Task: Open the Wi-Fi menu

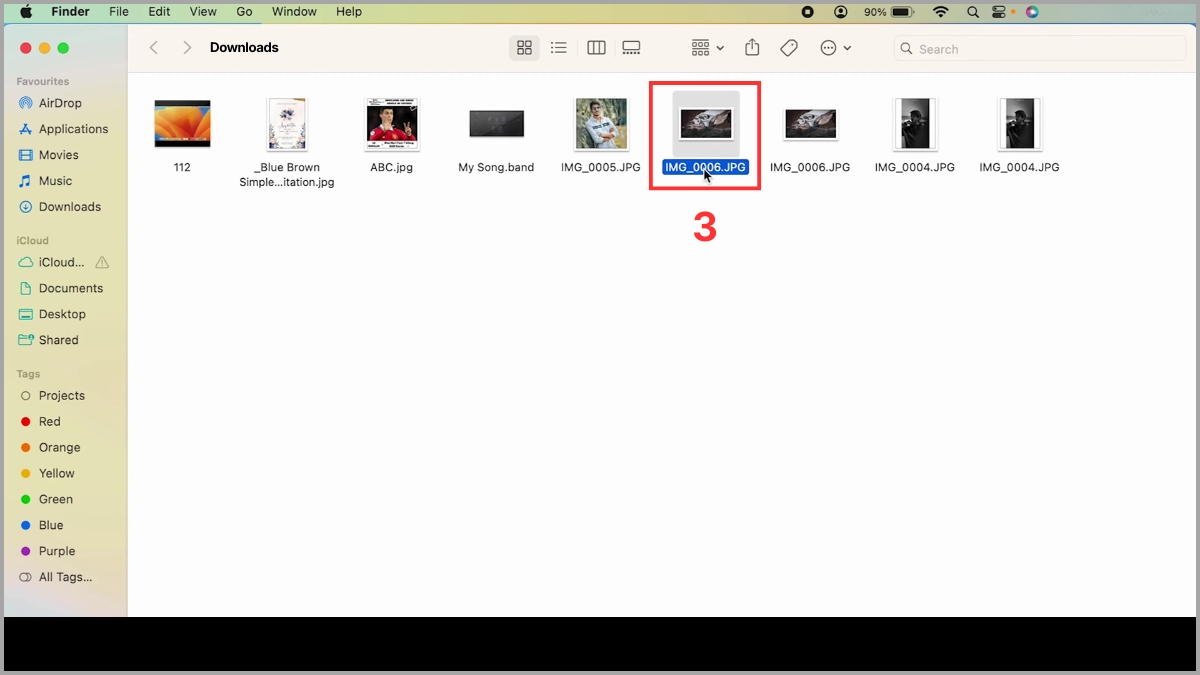Action: coord(940,12)
